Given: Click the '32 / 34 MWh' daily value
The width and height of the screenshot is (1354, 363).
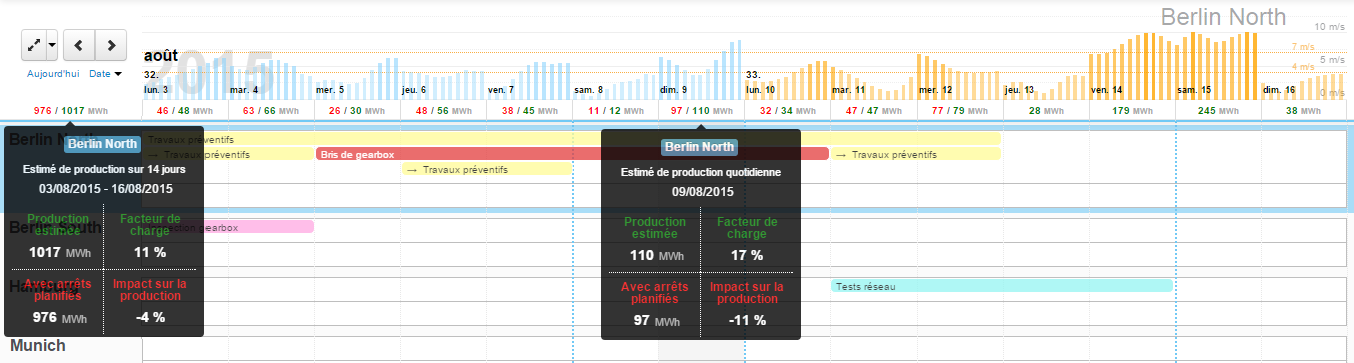Looking at the screenshot, I should click(x=788, y=111).
